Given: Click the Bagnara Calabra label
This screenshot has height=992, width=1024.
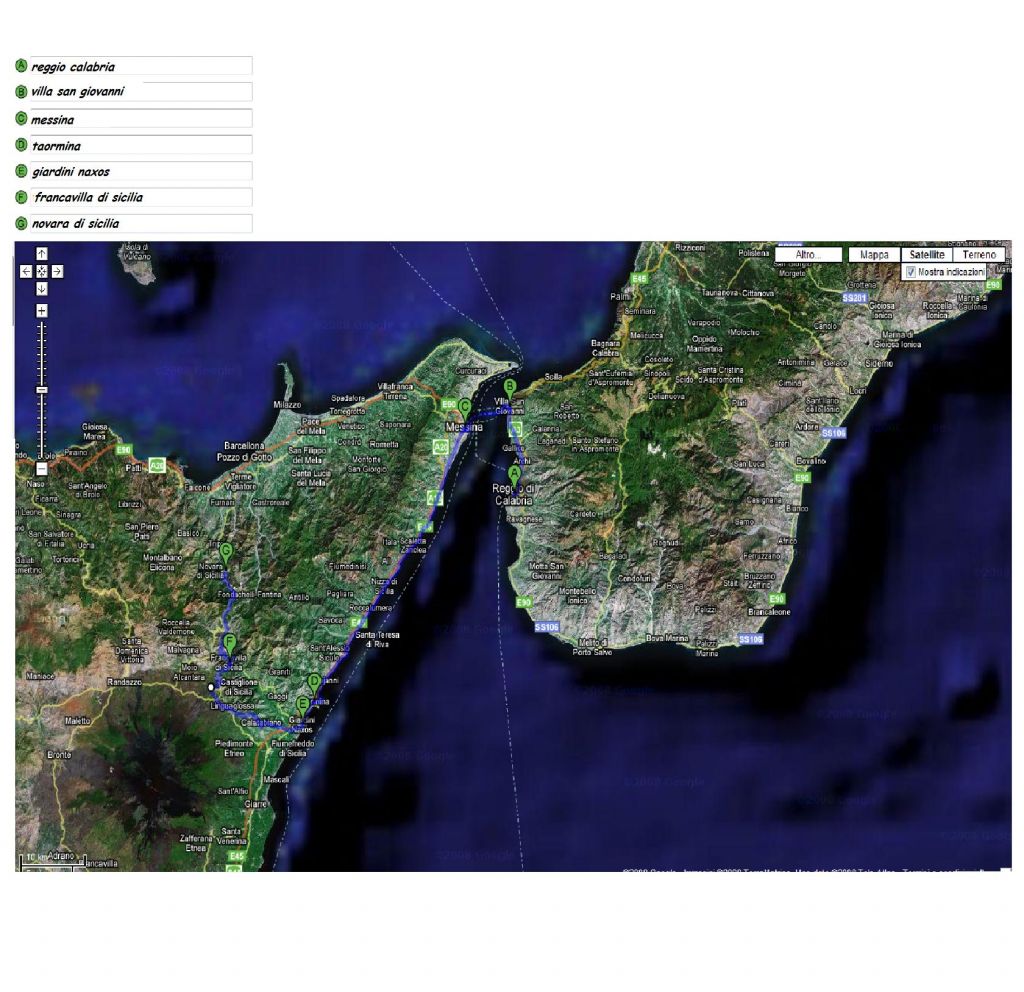Looking at the screenshot, I should pyautogui.click(x=605, y=348).
